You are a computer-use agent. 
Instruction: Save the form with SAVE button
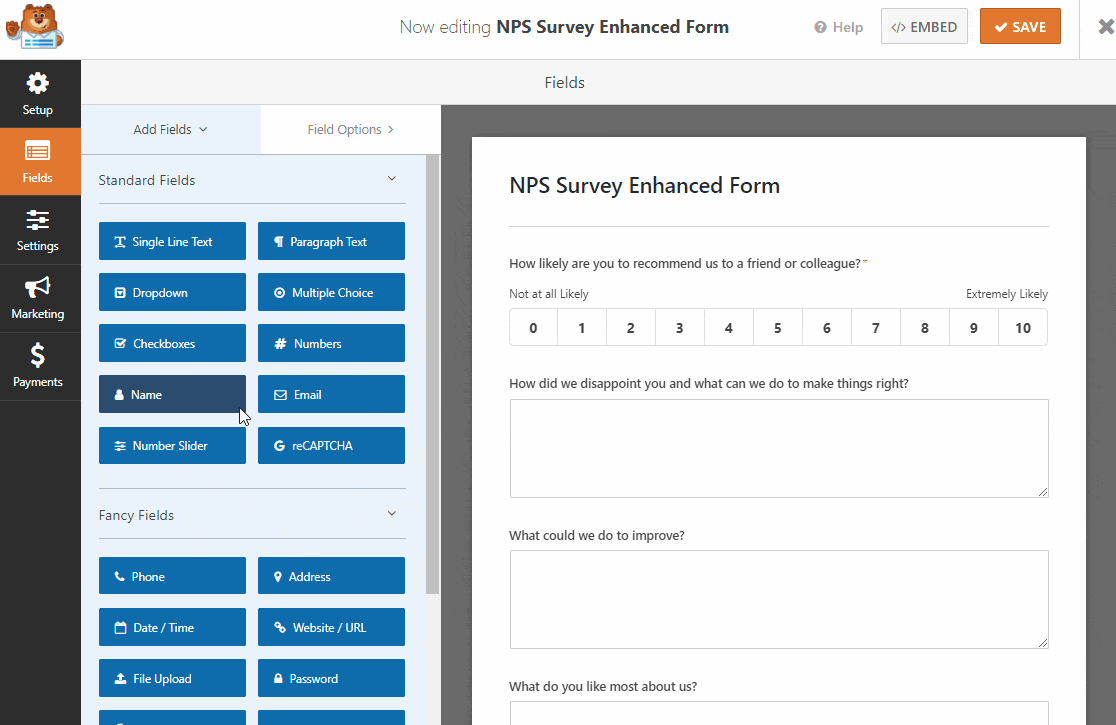click(x=1020, y=26)
